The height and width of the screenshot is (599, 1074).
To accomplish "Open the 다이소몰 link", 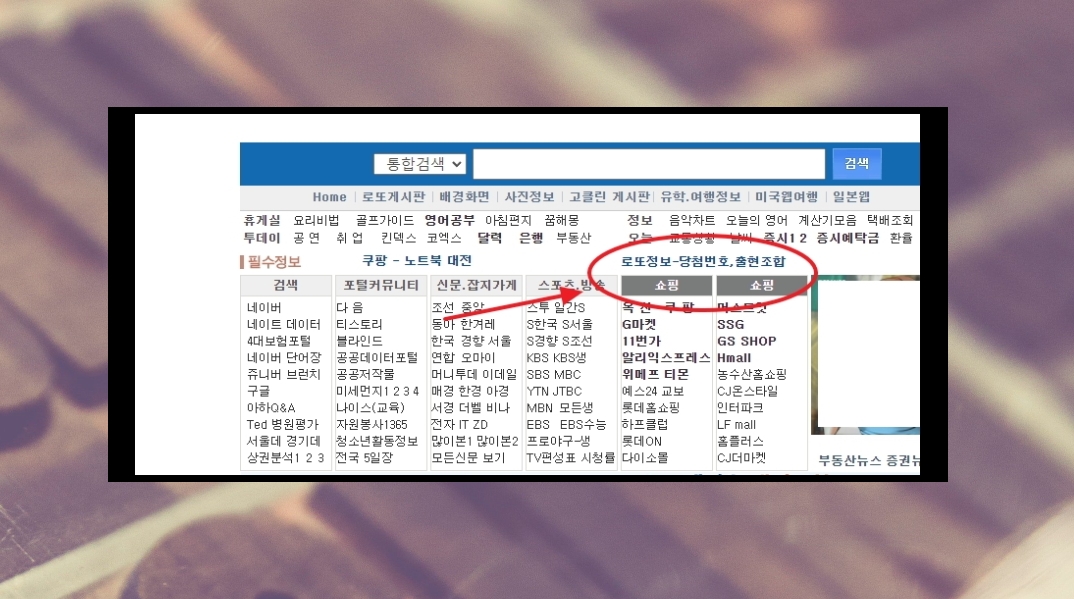I will pyautogui.click(x=645, y=458).
